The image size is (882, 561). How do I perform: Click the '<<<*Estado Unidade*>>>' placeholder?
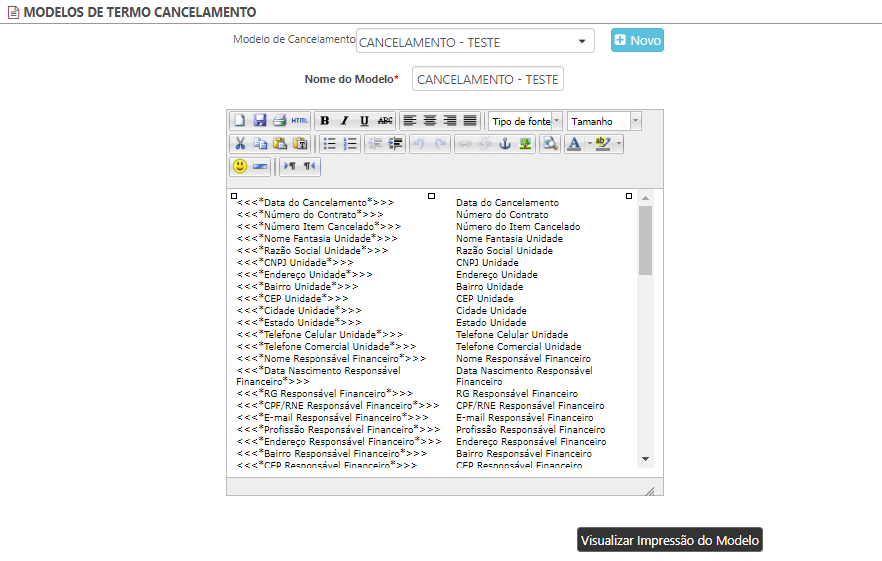point(299,322)
